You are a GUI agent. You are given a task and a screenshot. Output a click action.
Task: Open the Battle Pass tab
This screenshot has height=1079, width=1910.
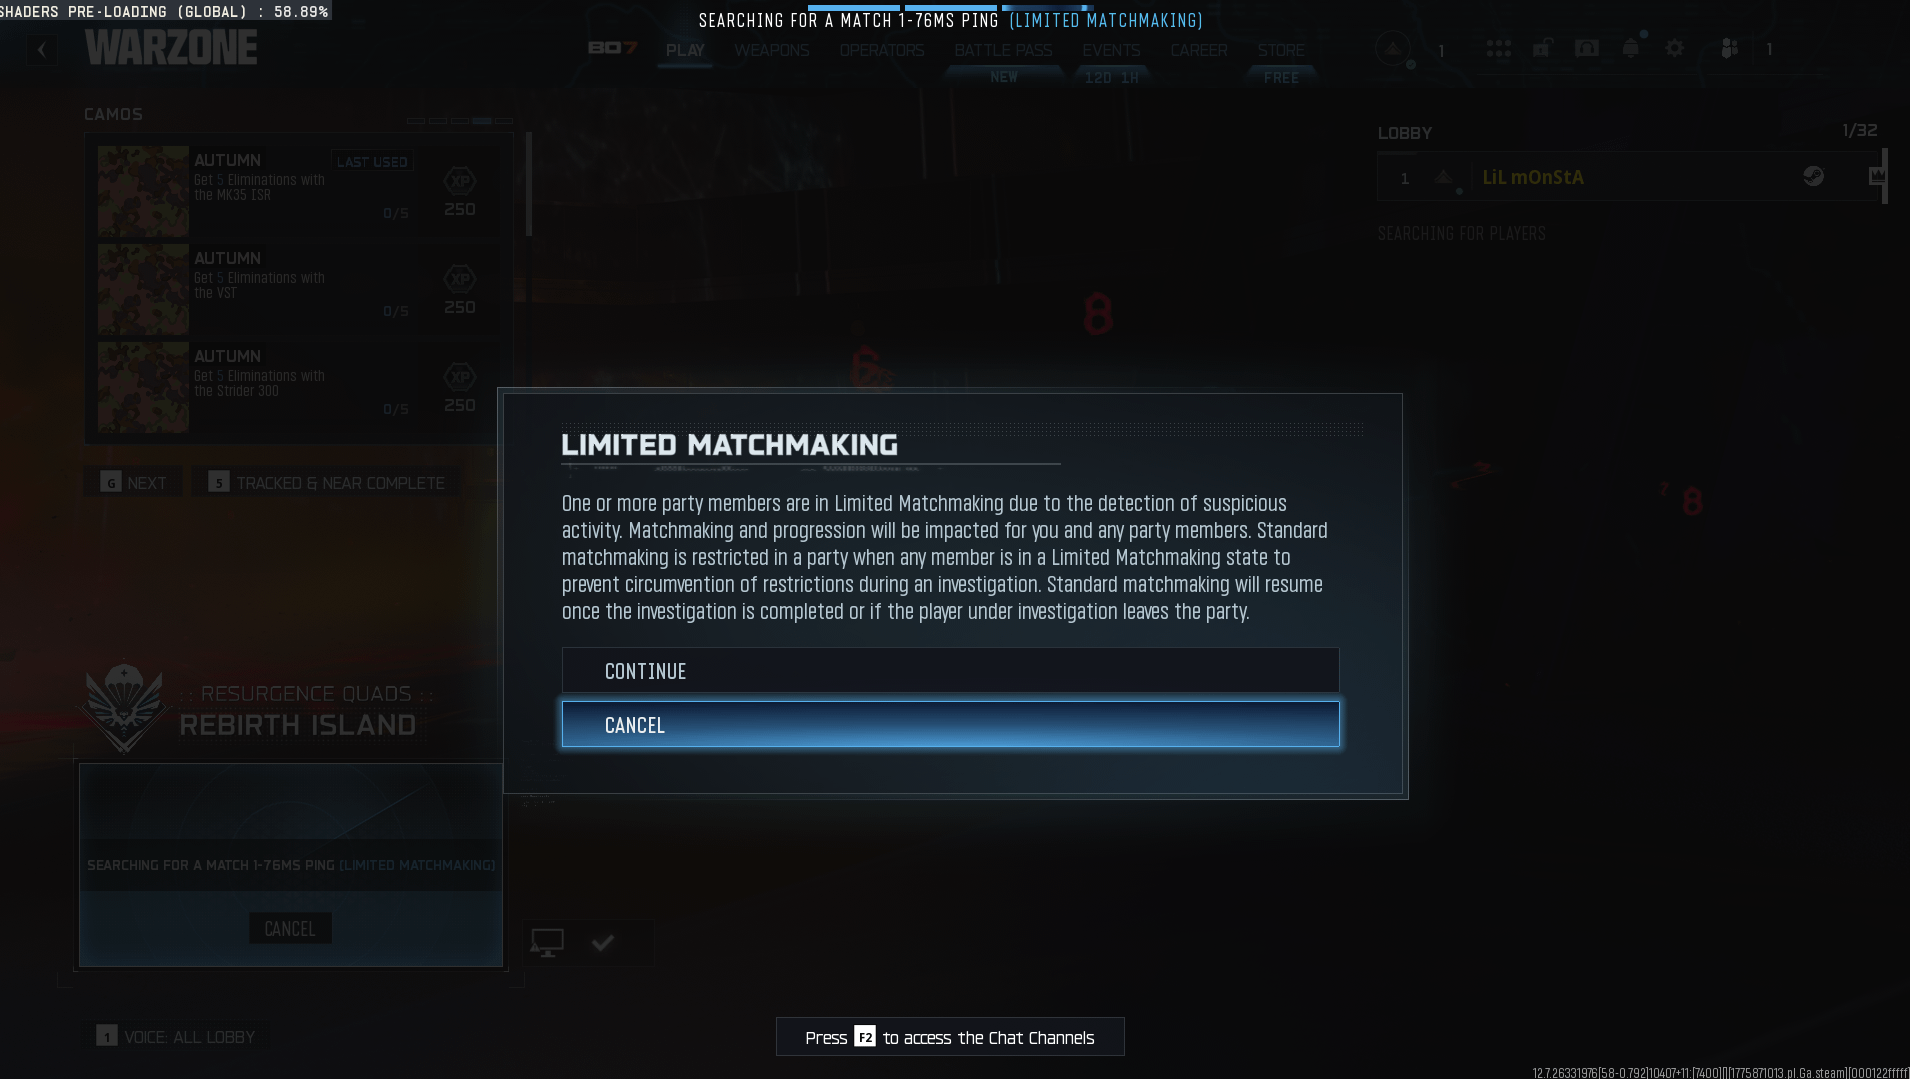[x=1003, y=50]
